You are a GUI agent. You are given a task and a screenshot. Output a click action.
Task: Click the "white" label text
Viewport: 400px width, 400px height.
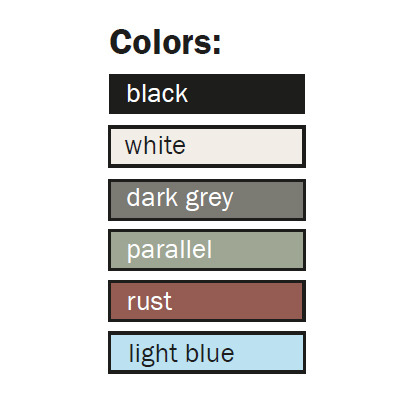coord(155,145)
